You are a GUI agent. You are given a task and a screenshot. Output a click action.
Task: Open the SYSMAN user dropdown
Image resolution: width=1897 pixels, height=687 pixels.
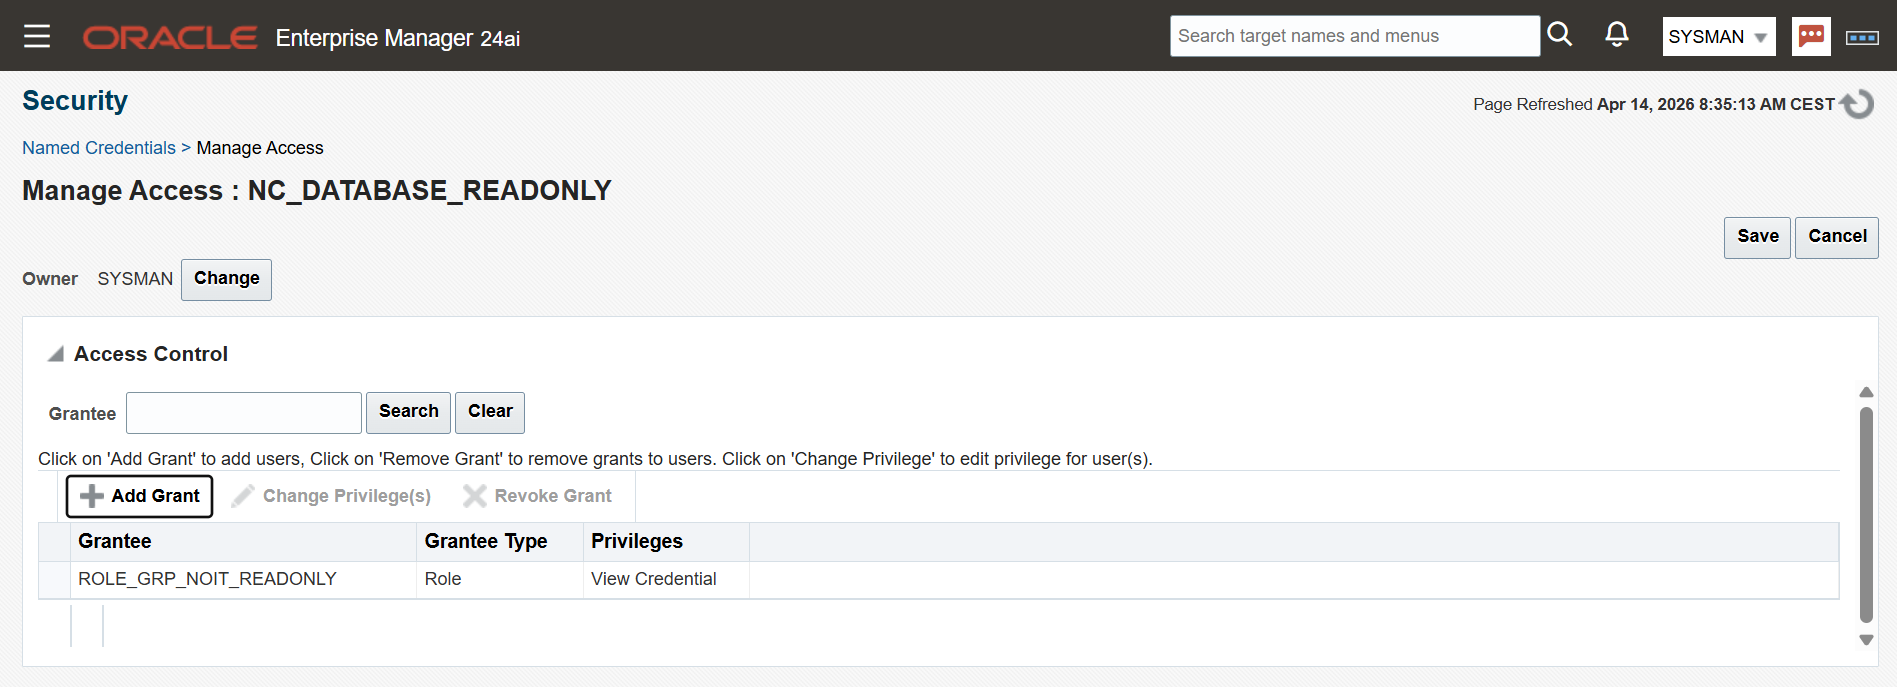click(1718, 37)
